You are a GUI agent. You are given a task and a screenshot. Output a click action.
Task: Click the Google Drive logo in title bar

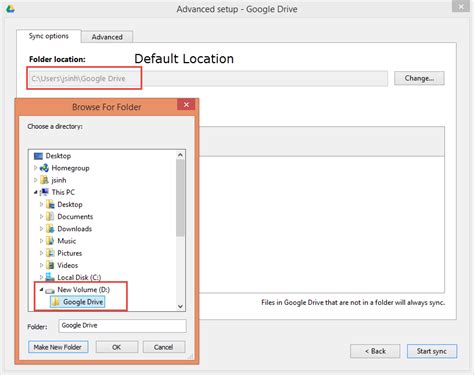10,9
